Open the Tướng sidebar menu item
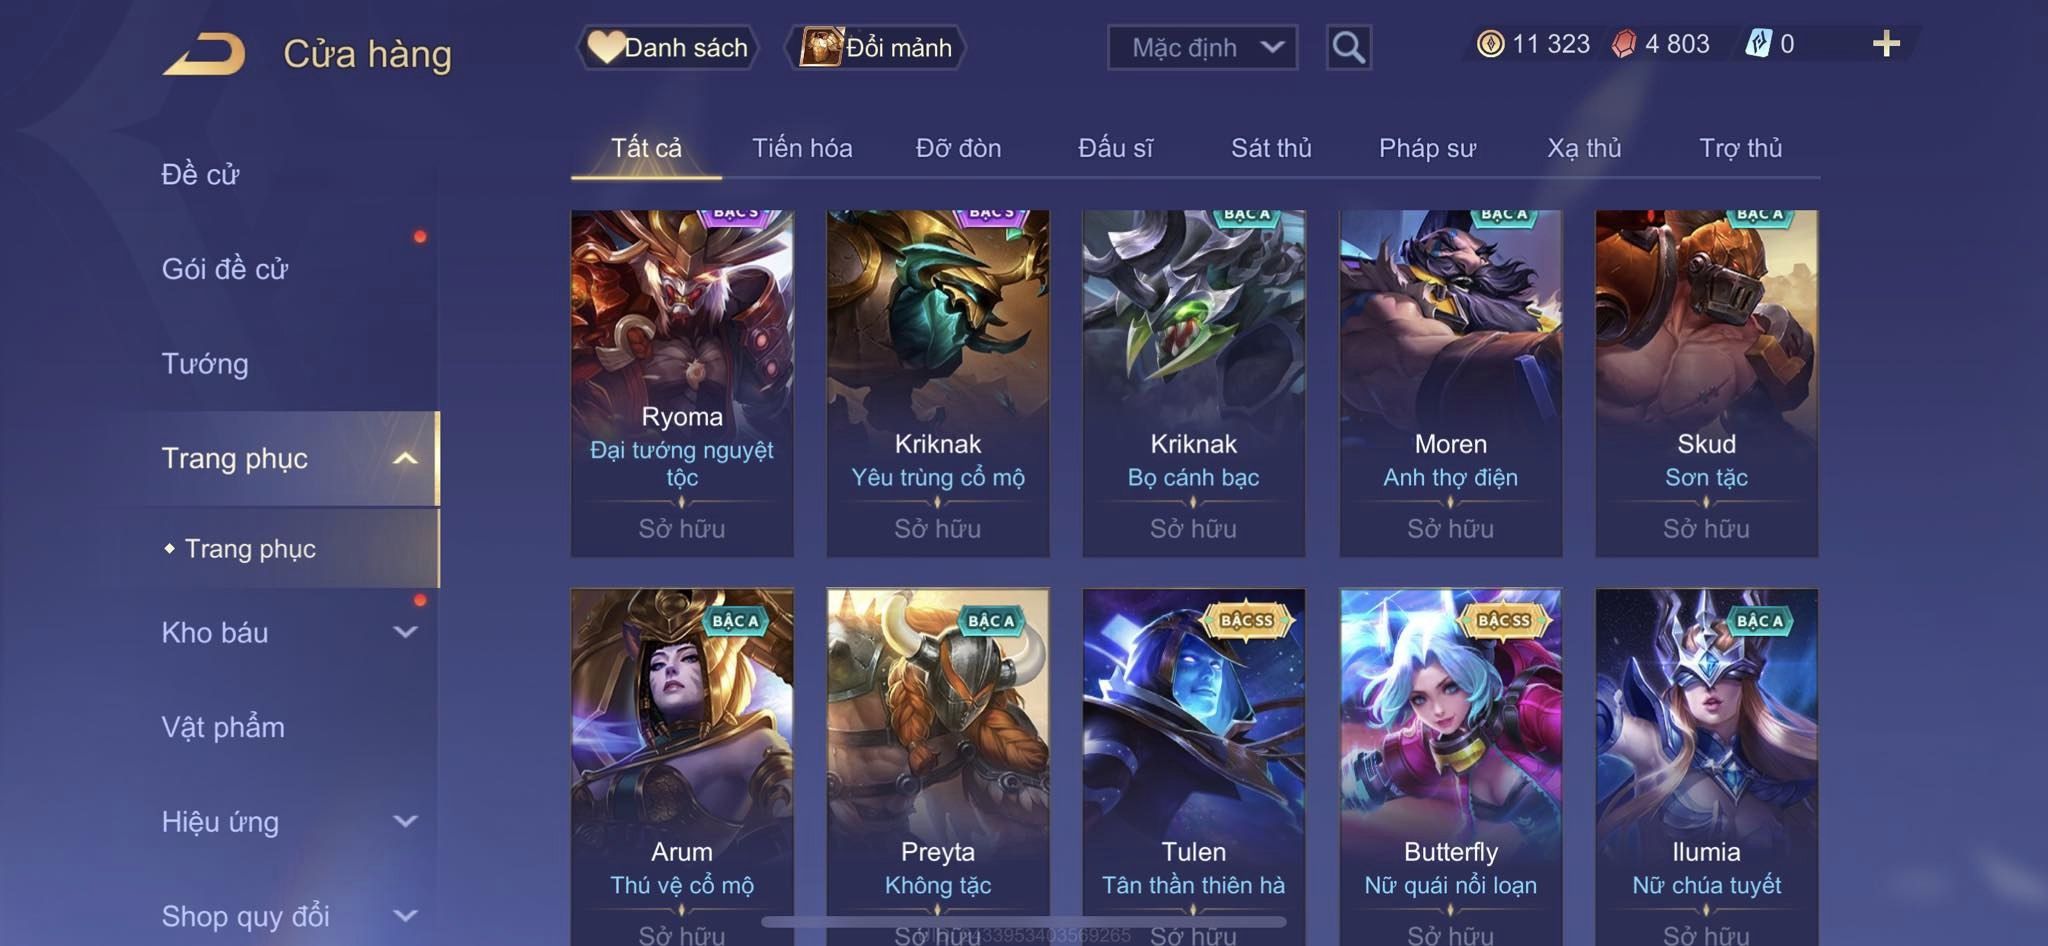This screenshot has width=2048, height=946. tap(205, 363)
